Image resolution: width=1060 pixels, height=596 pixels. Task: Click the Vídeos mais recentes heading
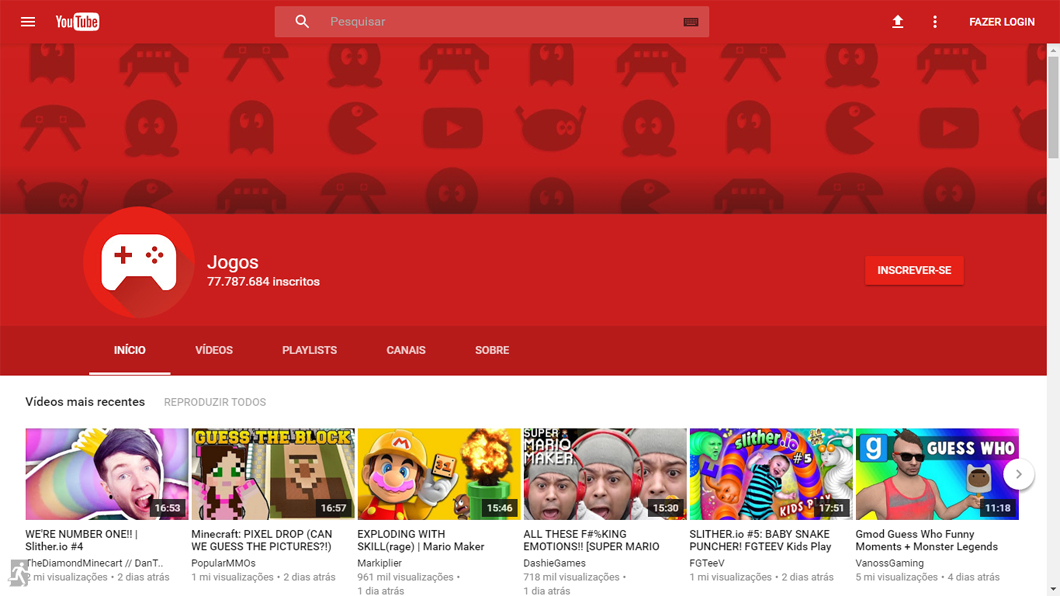pos(85,402)
